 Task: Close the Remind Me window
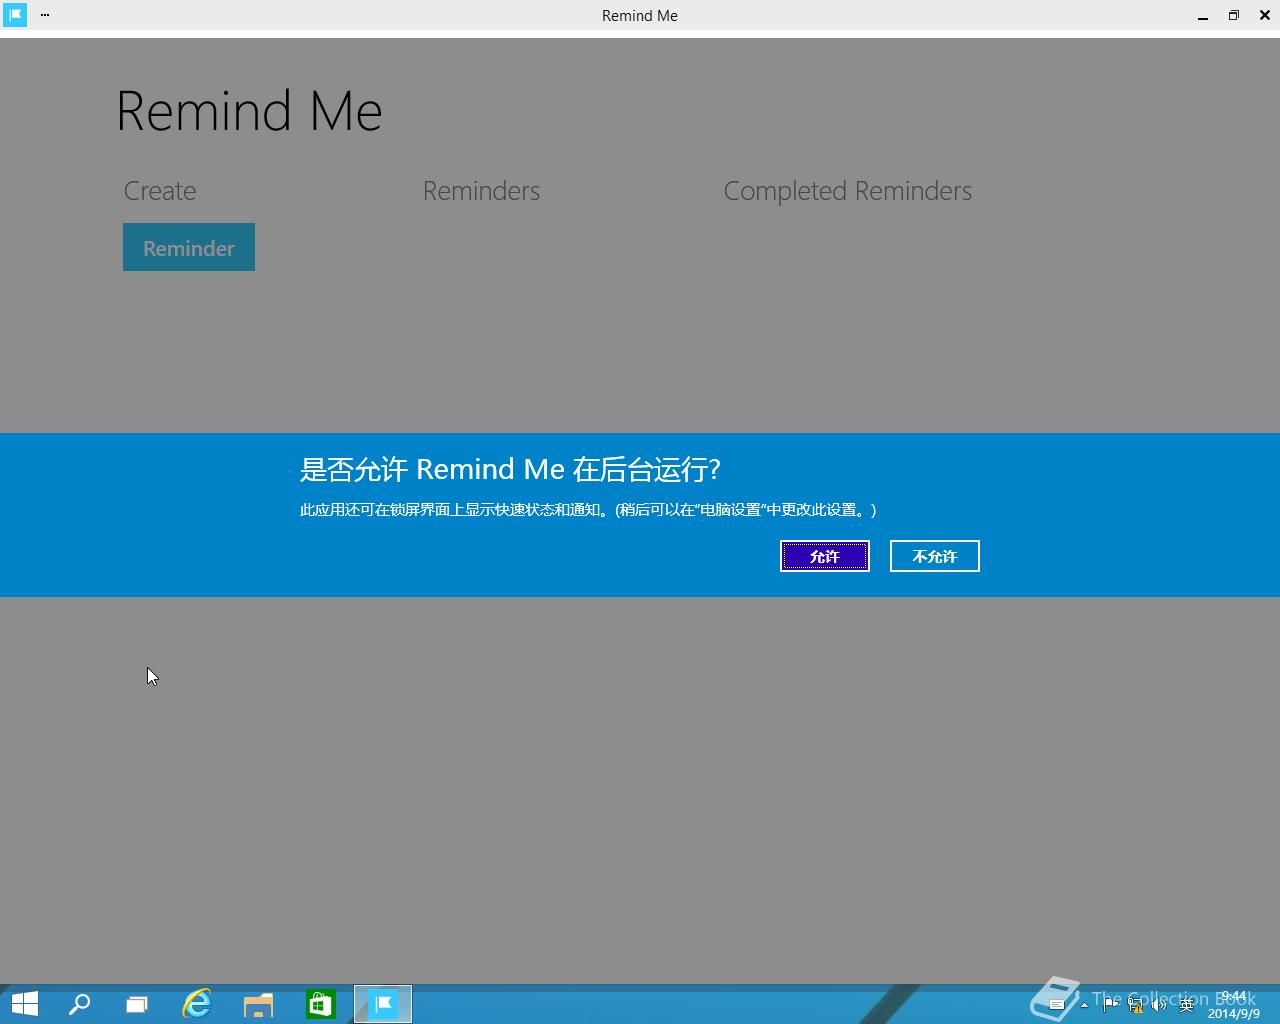tap(1265, 15)
